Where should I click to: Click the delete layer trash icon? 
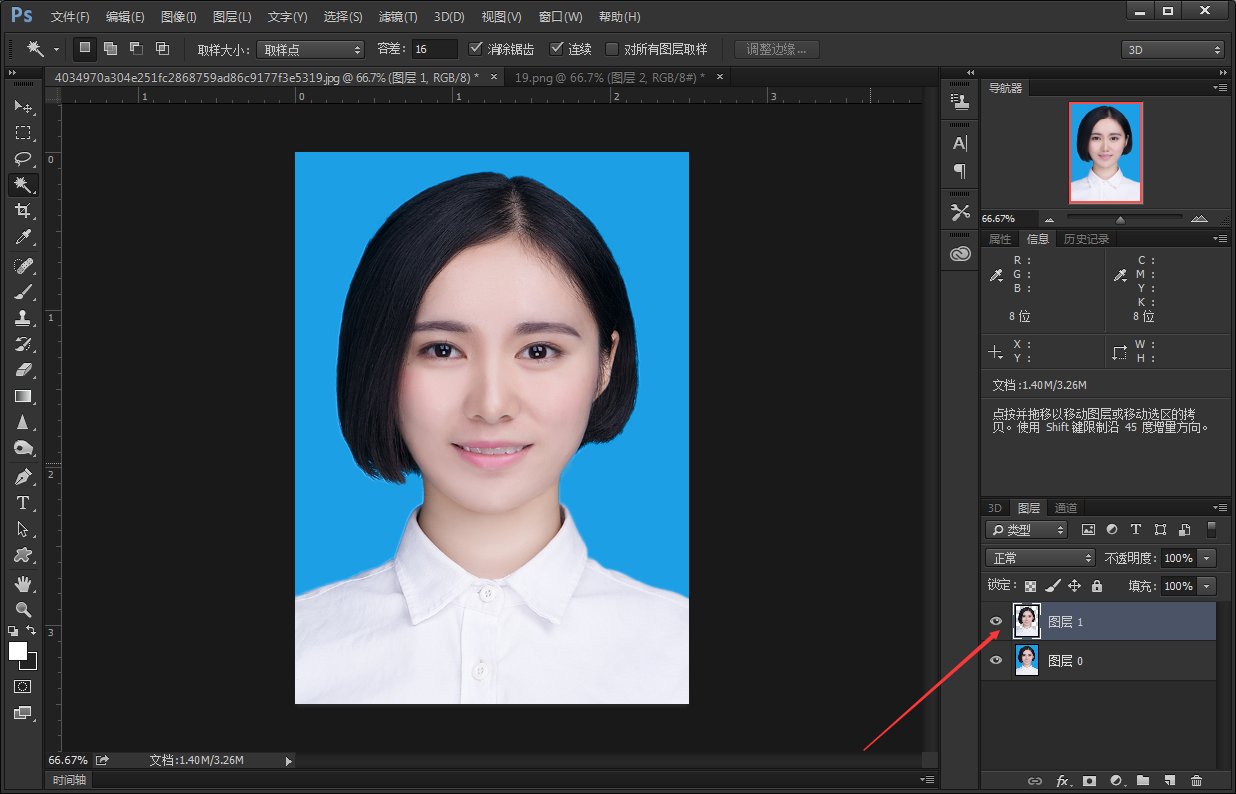pos(1196,780)
